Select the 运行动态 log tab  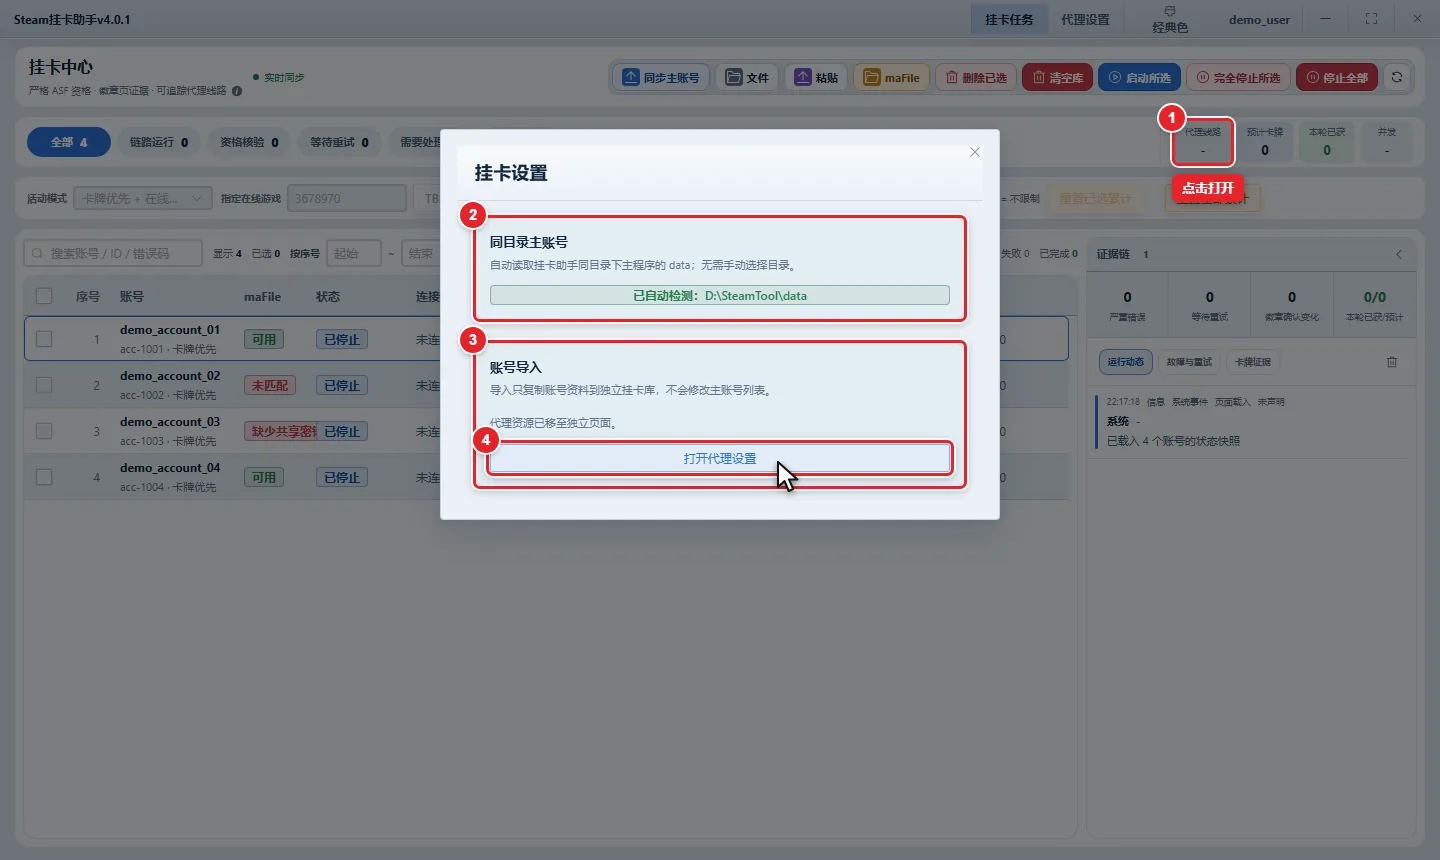pyautogui.click(x=1126, y=362)
